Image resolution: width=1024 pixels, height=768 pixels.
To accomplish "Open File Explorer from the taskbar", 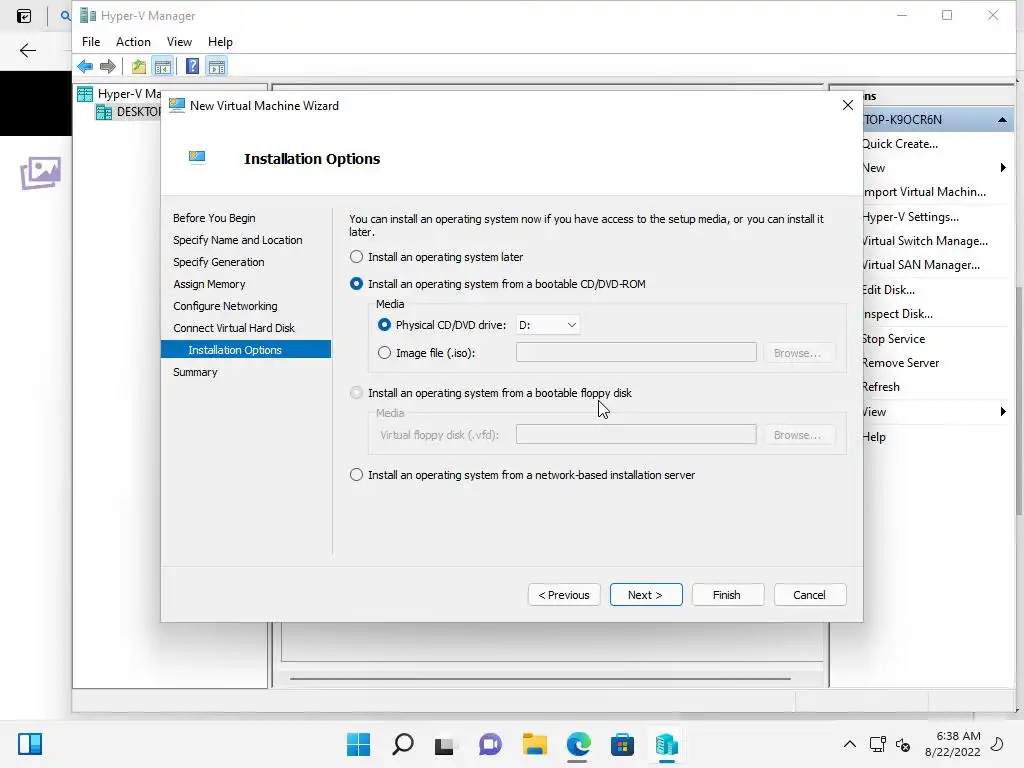I will pos(534,744).
